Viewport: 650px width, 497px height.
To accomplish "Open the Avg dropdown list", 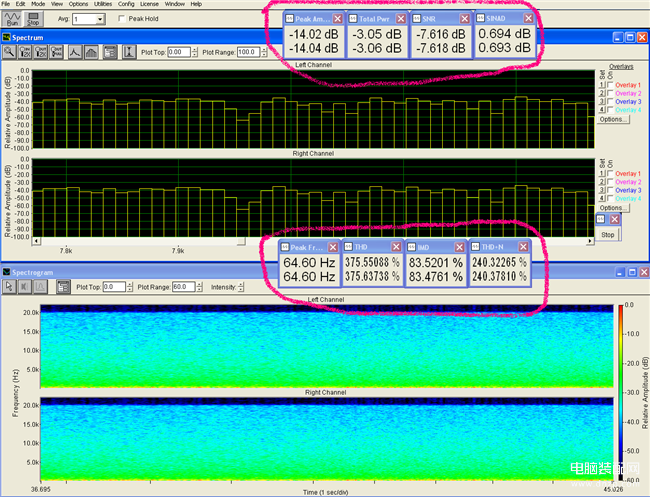I will coord(100,19).
